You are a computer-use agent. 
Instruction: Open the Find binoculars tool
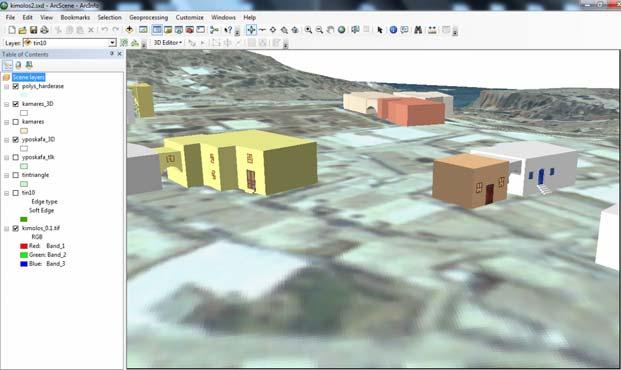click(x=418, y=30)
